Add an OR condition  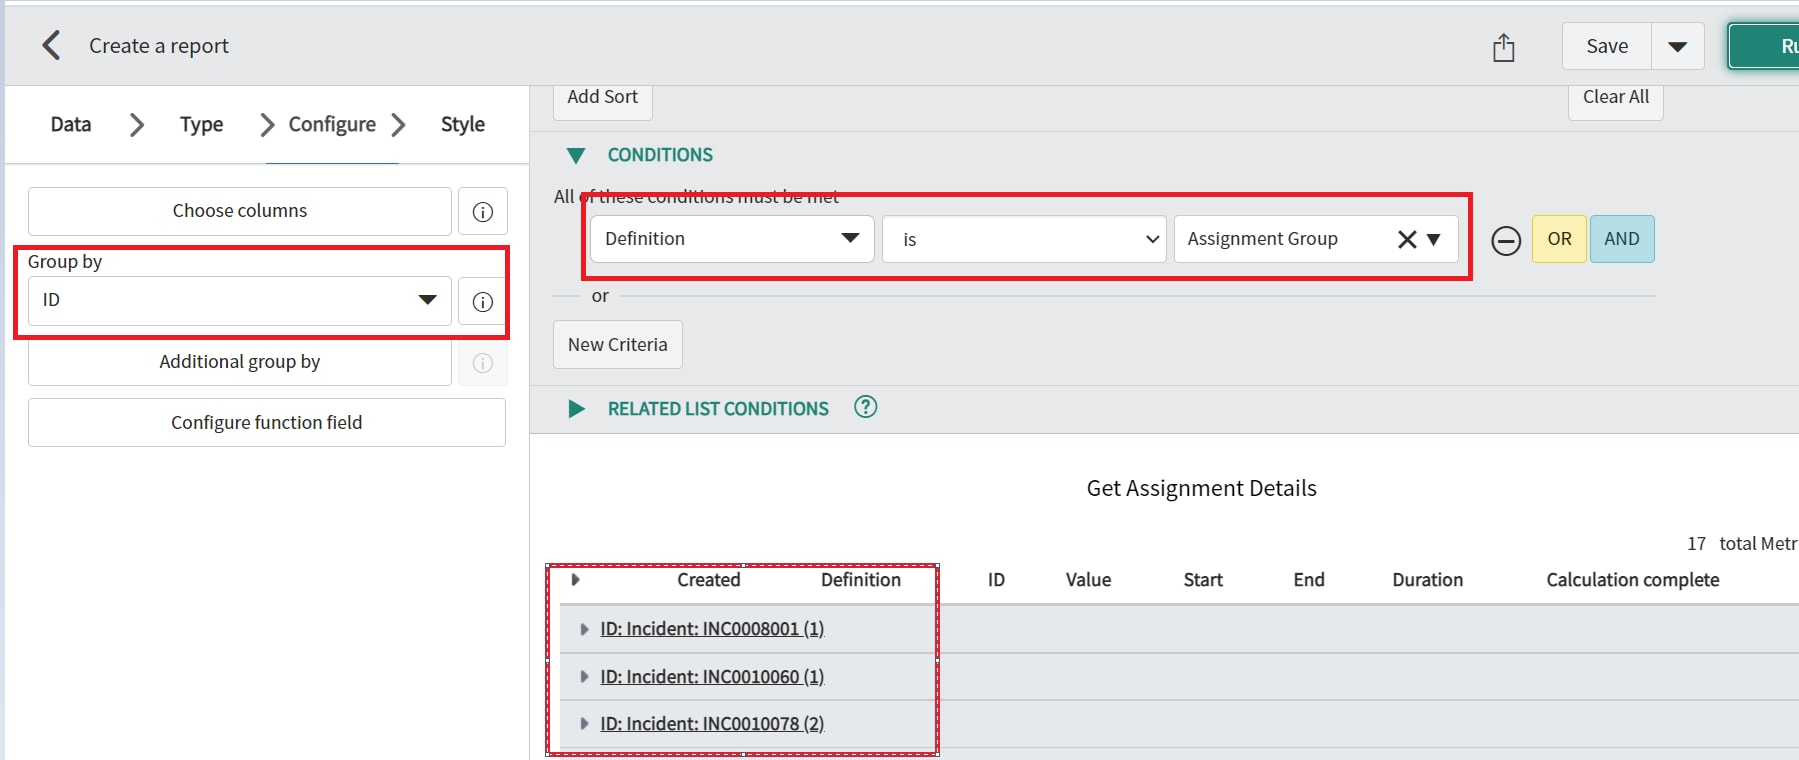coord(1559,239)
